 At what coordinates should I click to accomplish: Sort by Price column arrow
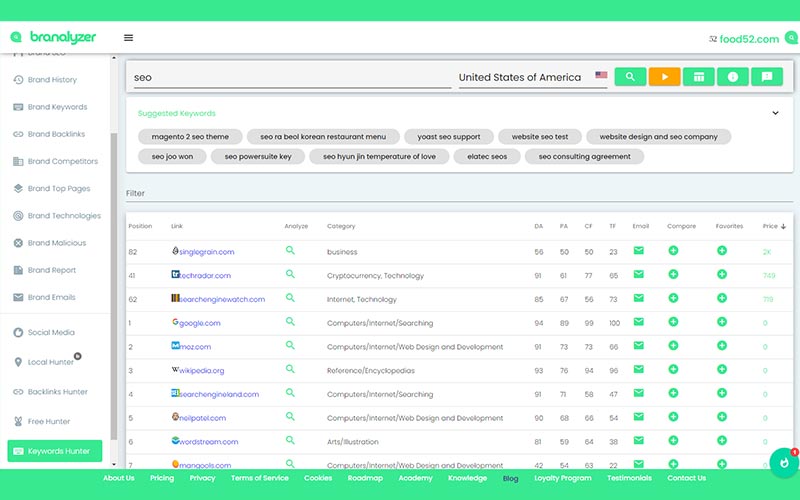point(783,226)
